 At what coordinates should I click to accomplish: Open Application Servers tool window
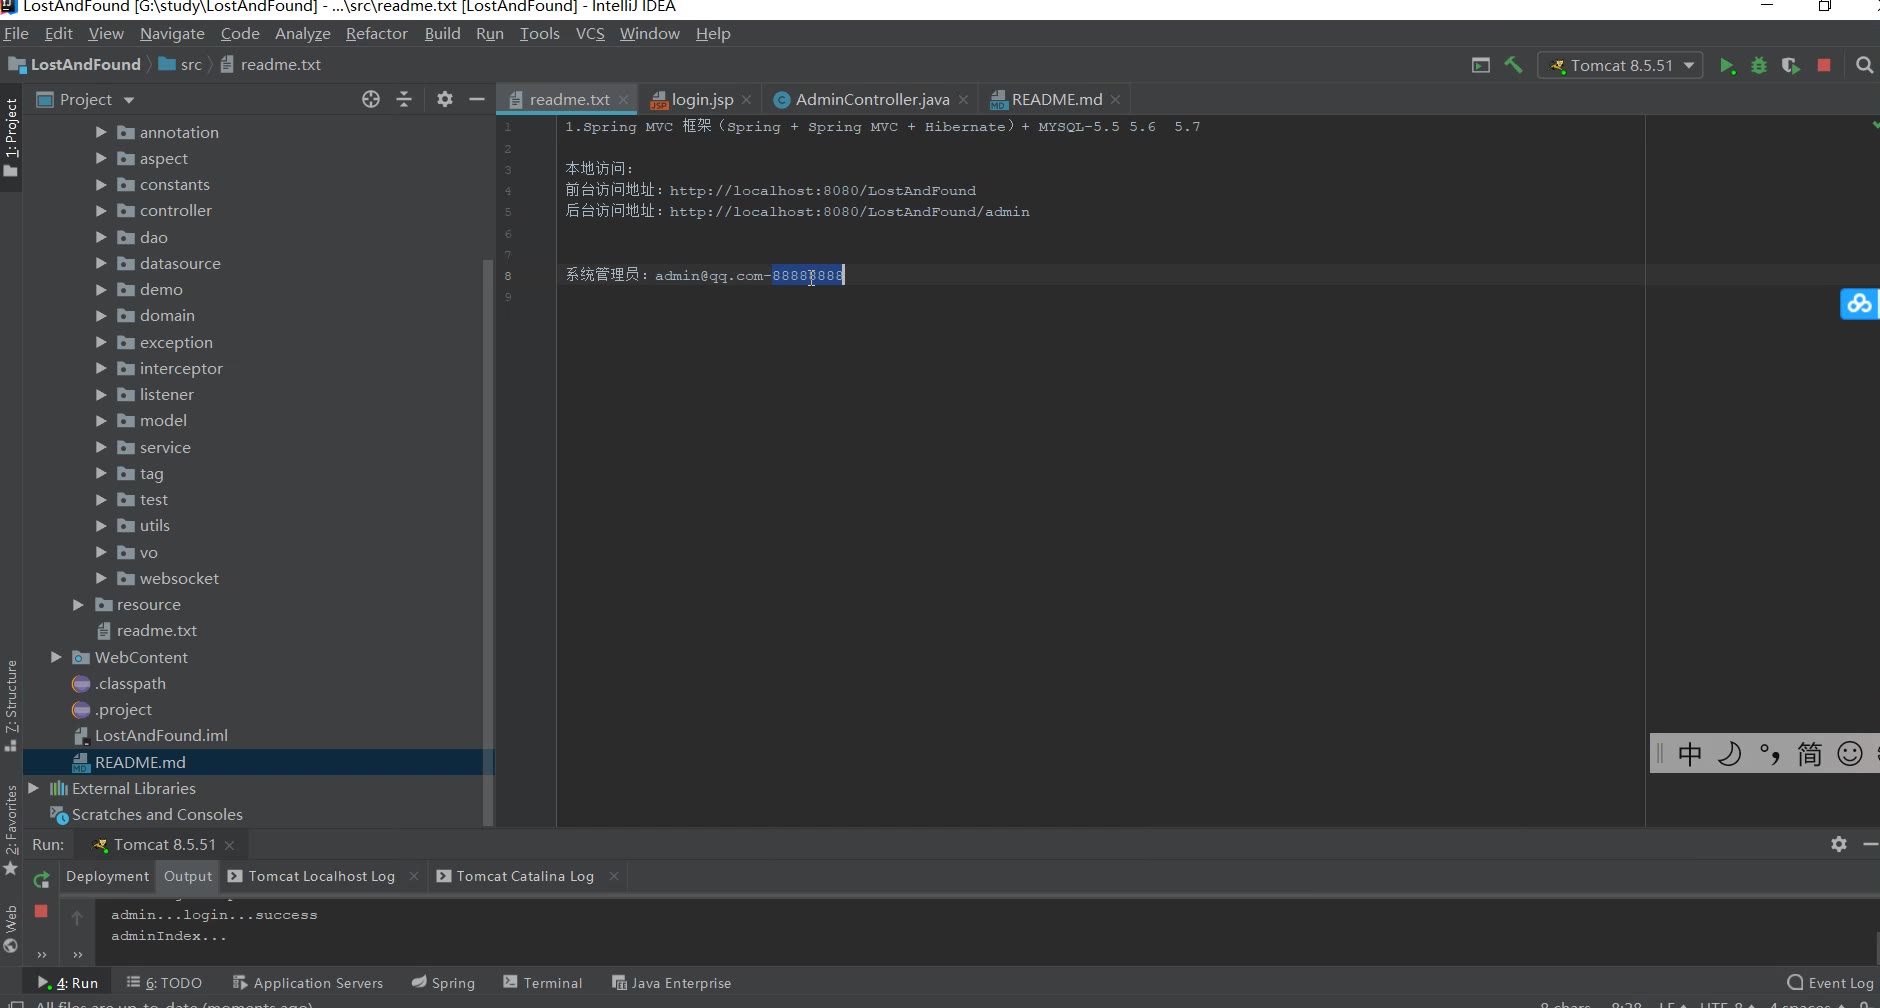click(x=308, y=983)
